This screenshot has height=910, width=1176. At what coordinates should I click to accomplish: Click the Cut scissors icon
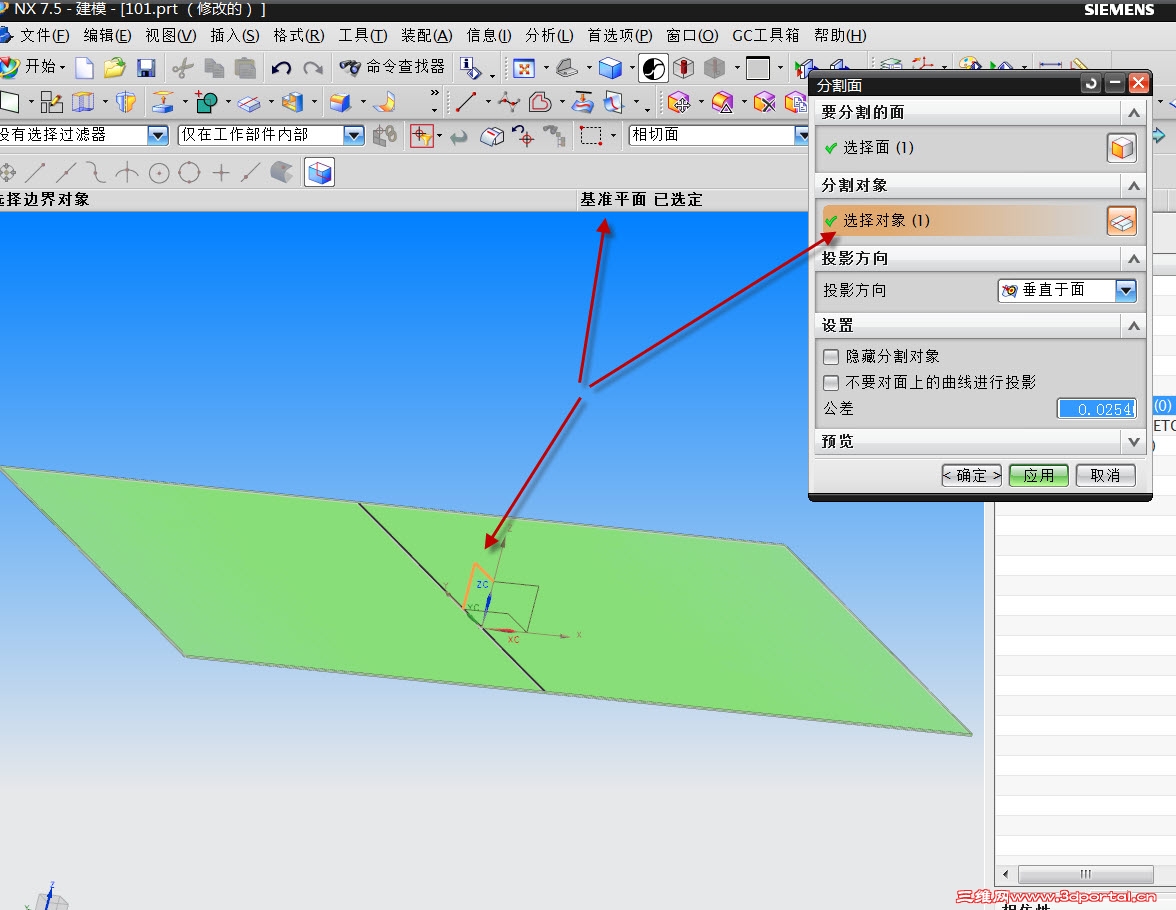point(182,68)
